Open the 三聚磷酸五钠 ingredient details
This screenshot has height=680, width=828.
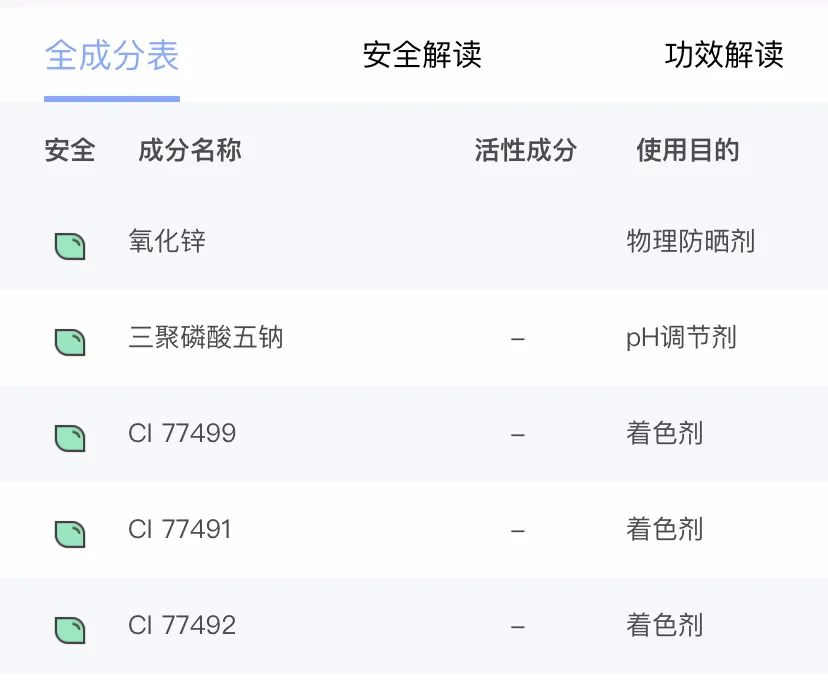click(x=206, y=337)
